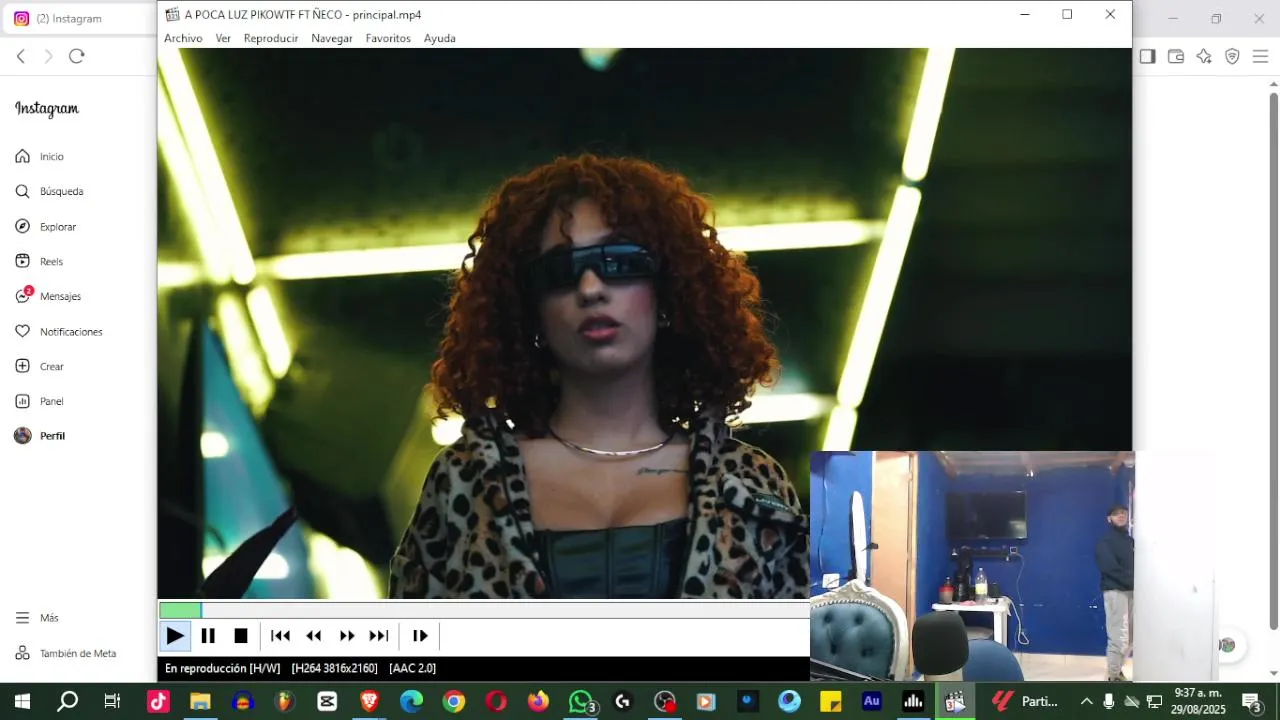
Task: Open the Ayuda menu
Action: coord(440,38)
